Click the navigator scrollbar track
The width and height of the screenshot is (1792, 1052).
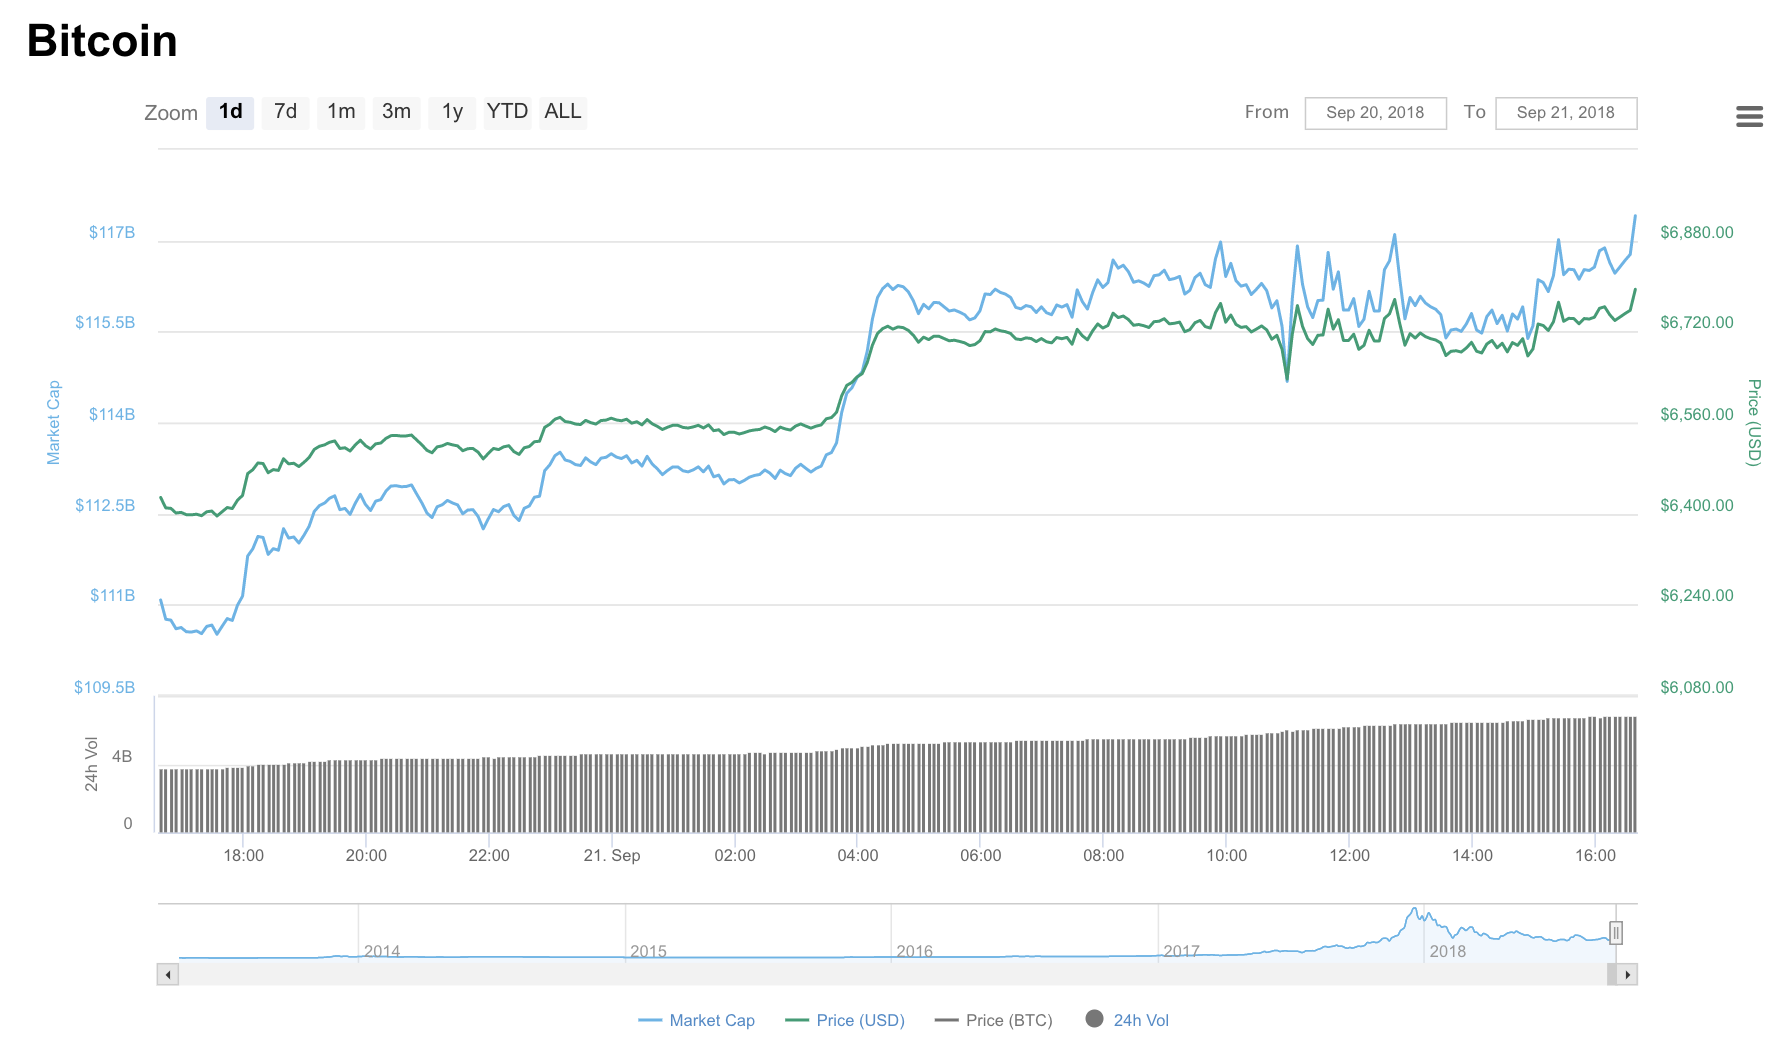(892, 975)
